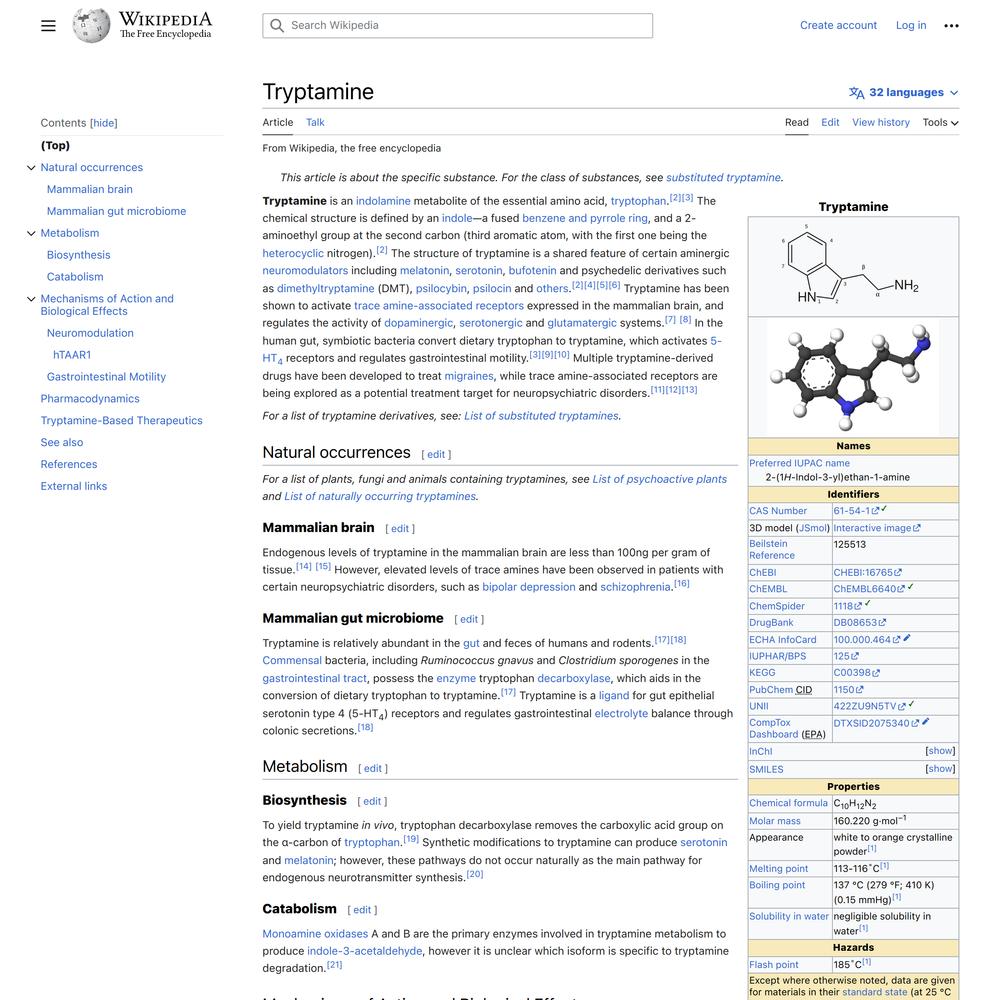Screen dimensions: 1000x1000
Task: Click the search magnifier icon
Action: click(x=277, y=26)
